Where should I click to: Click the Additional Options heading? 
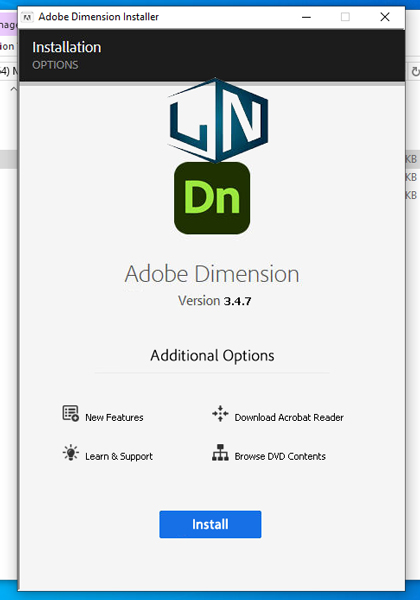(x=212, y=355)
